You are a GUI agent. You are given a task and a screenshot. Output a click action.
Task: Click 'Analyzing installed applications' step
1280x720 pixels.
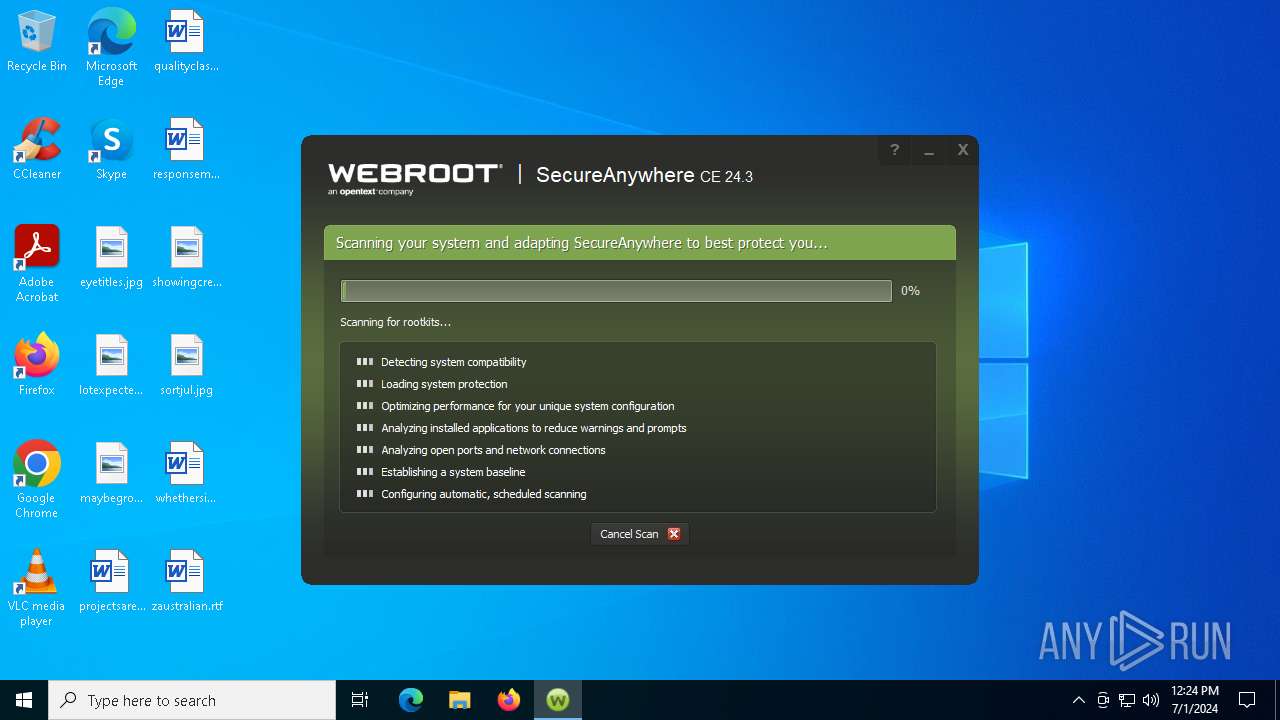point(533,428)
